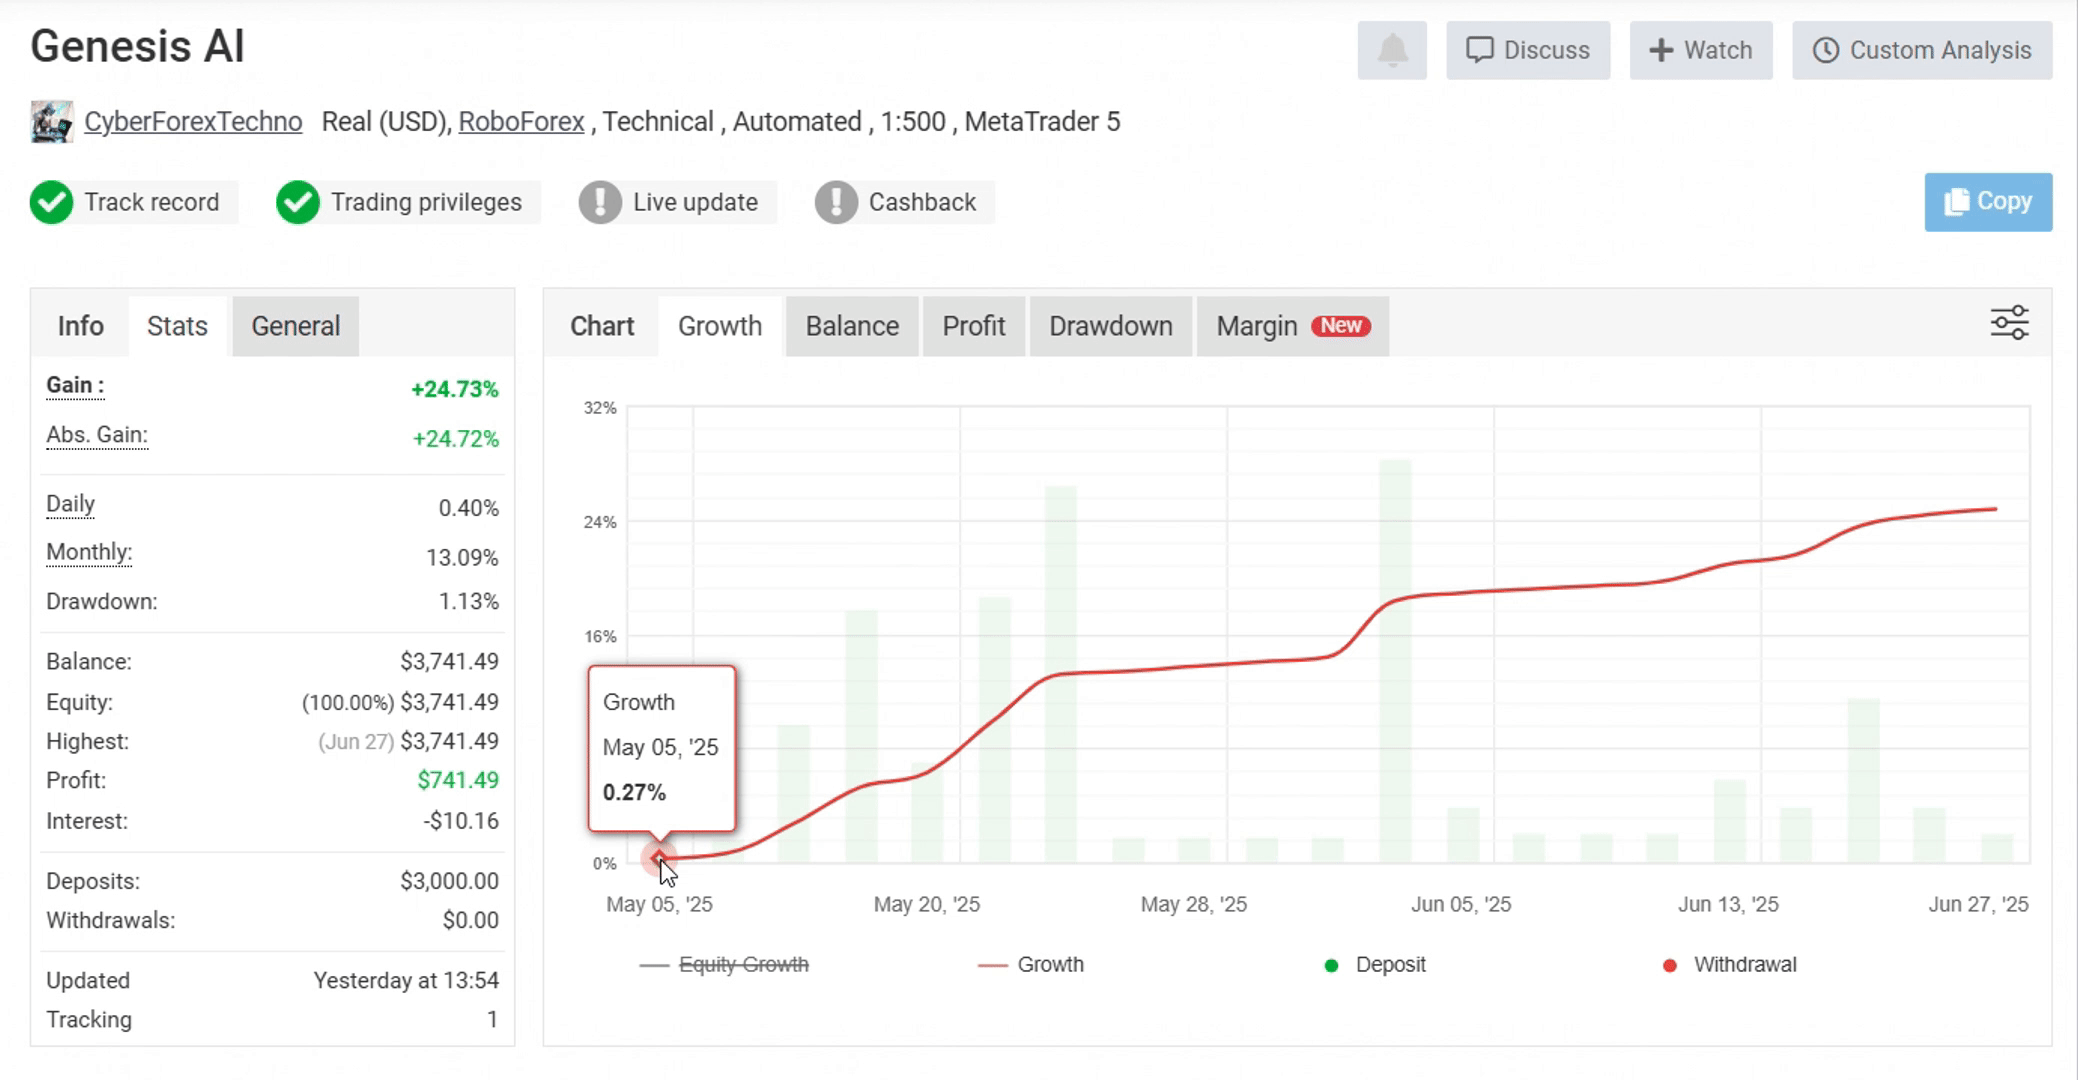Click the -$10.16 interest value

(x=461, y=821)
